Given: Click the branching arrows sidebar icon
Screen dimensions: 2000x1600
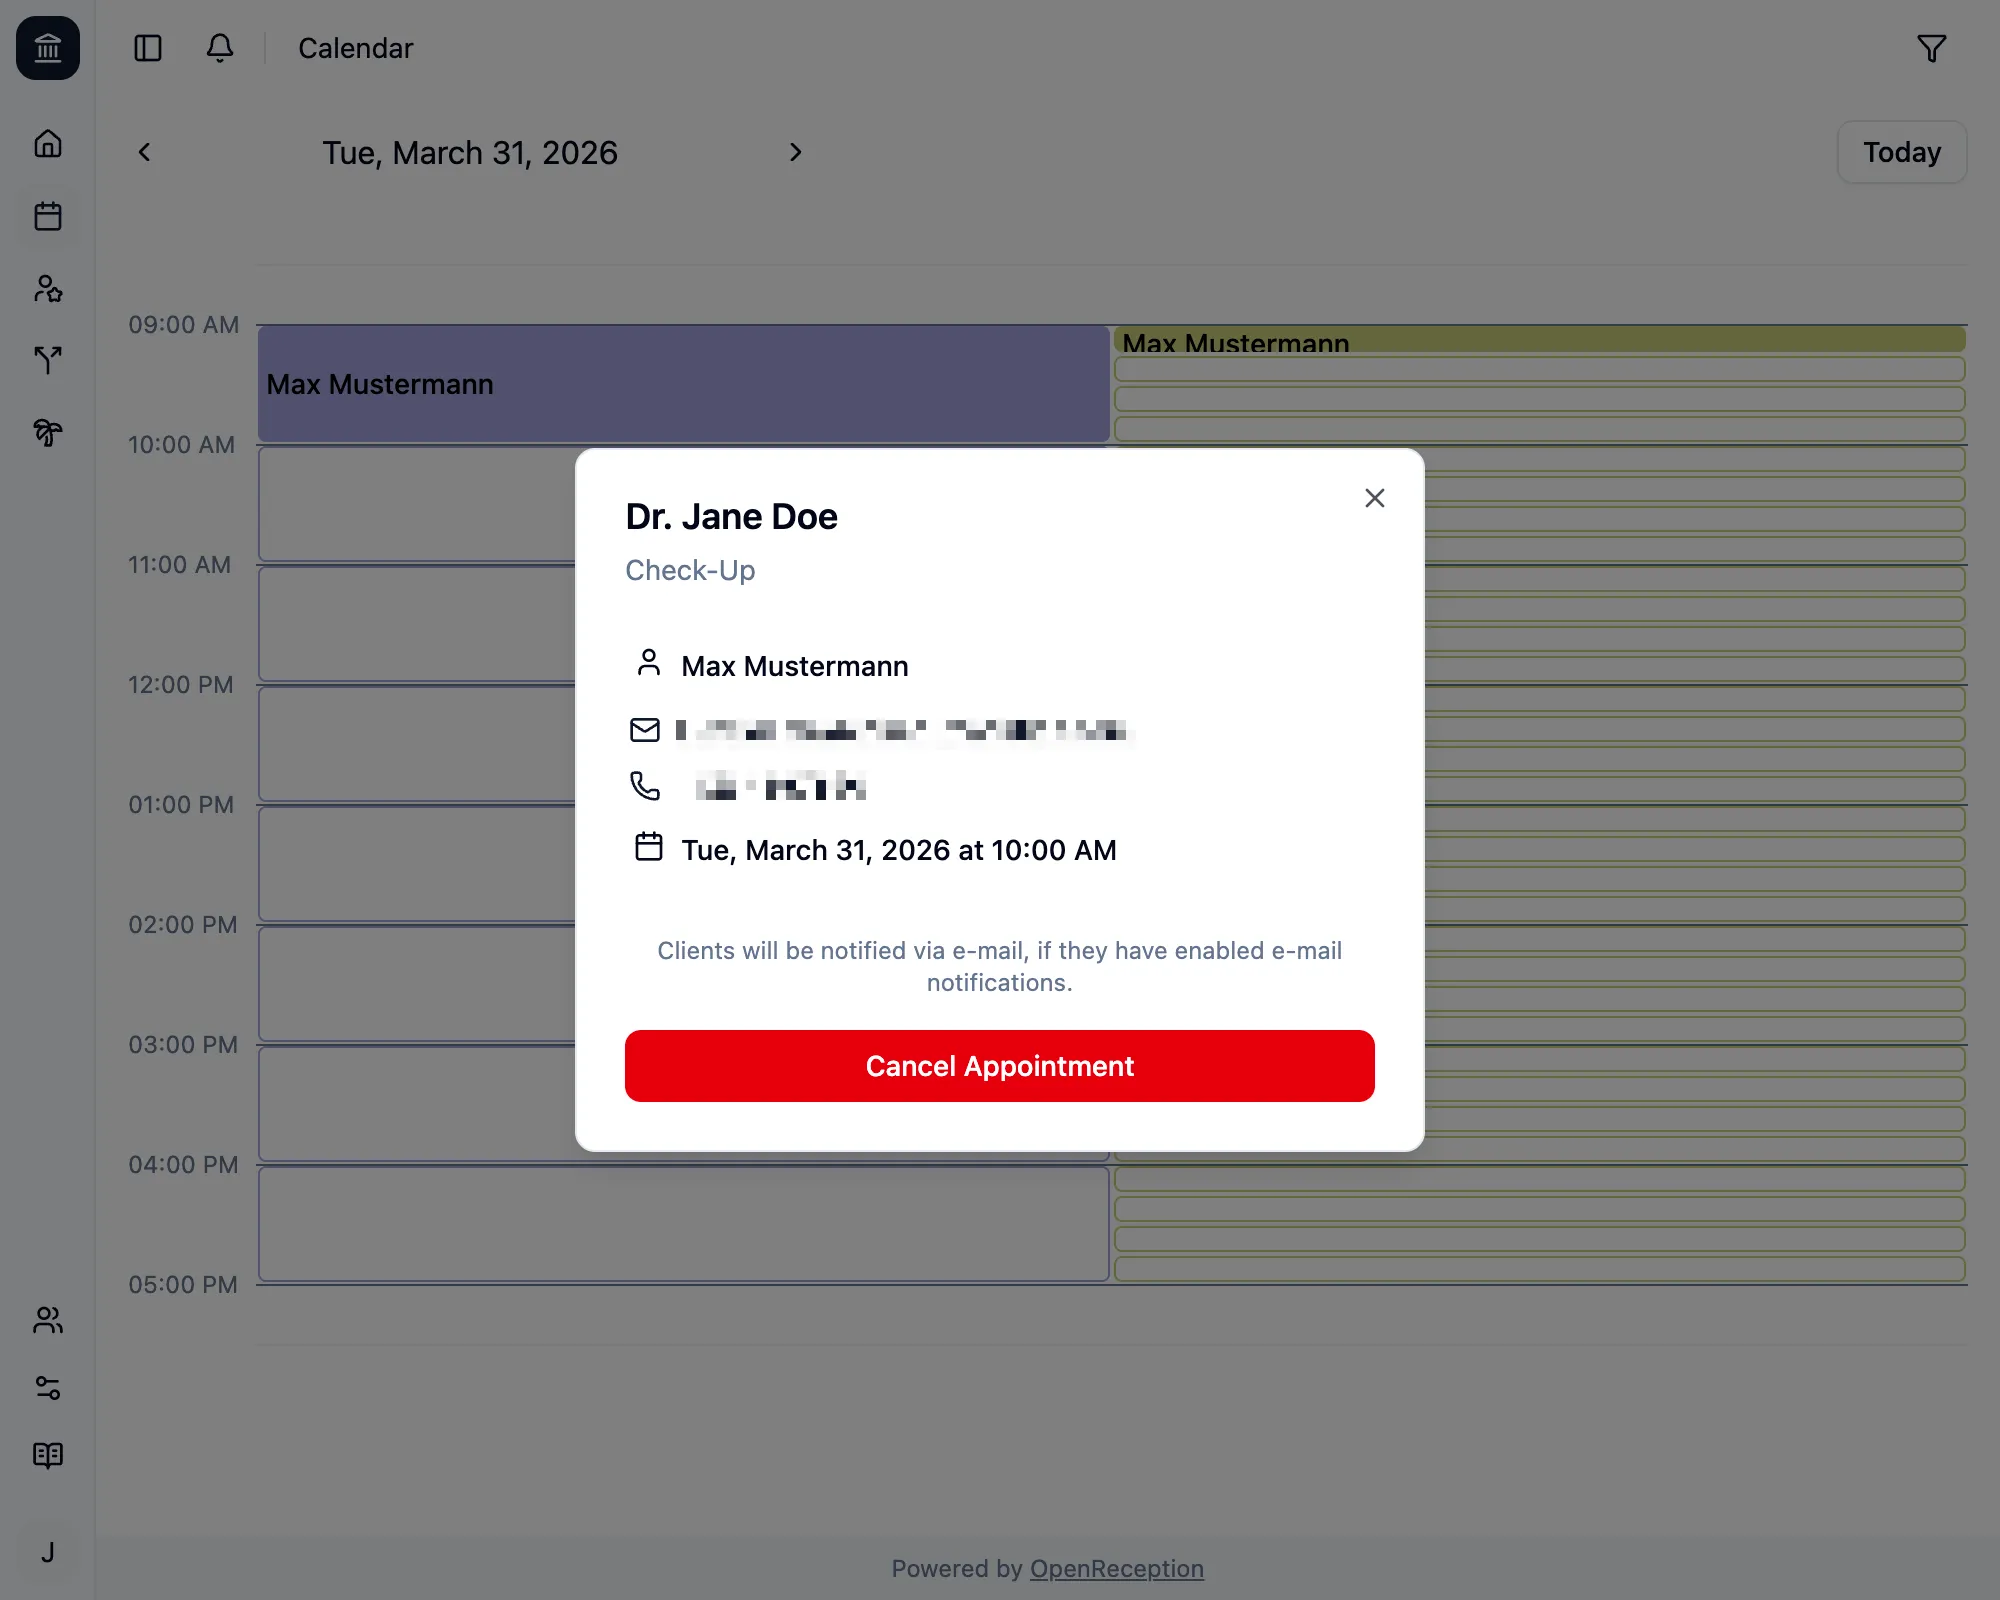Looking at the screenshot, I should [47, 361].
